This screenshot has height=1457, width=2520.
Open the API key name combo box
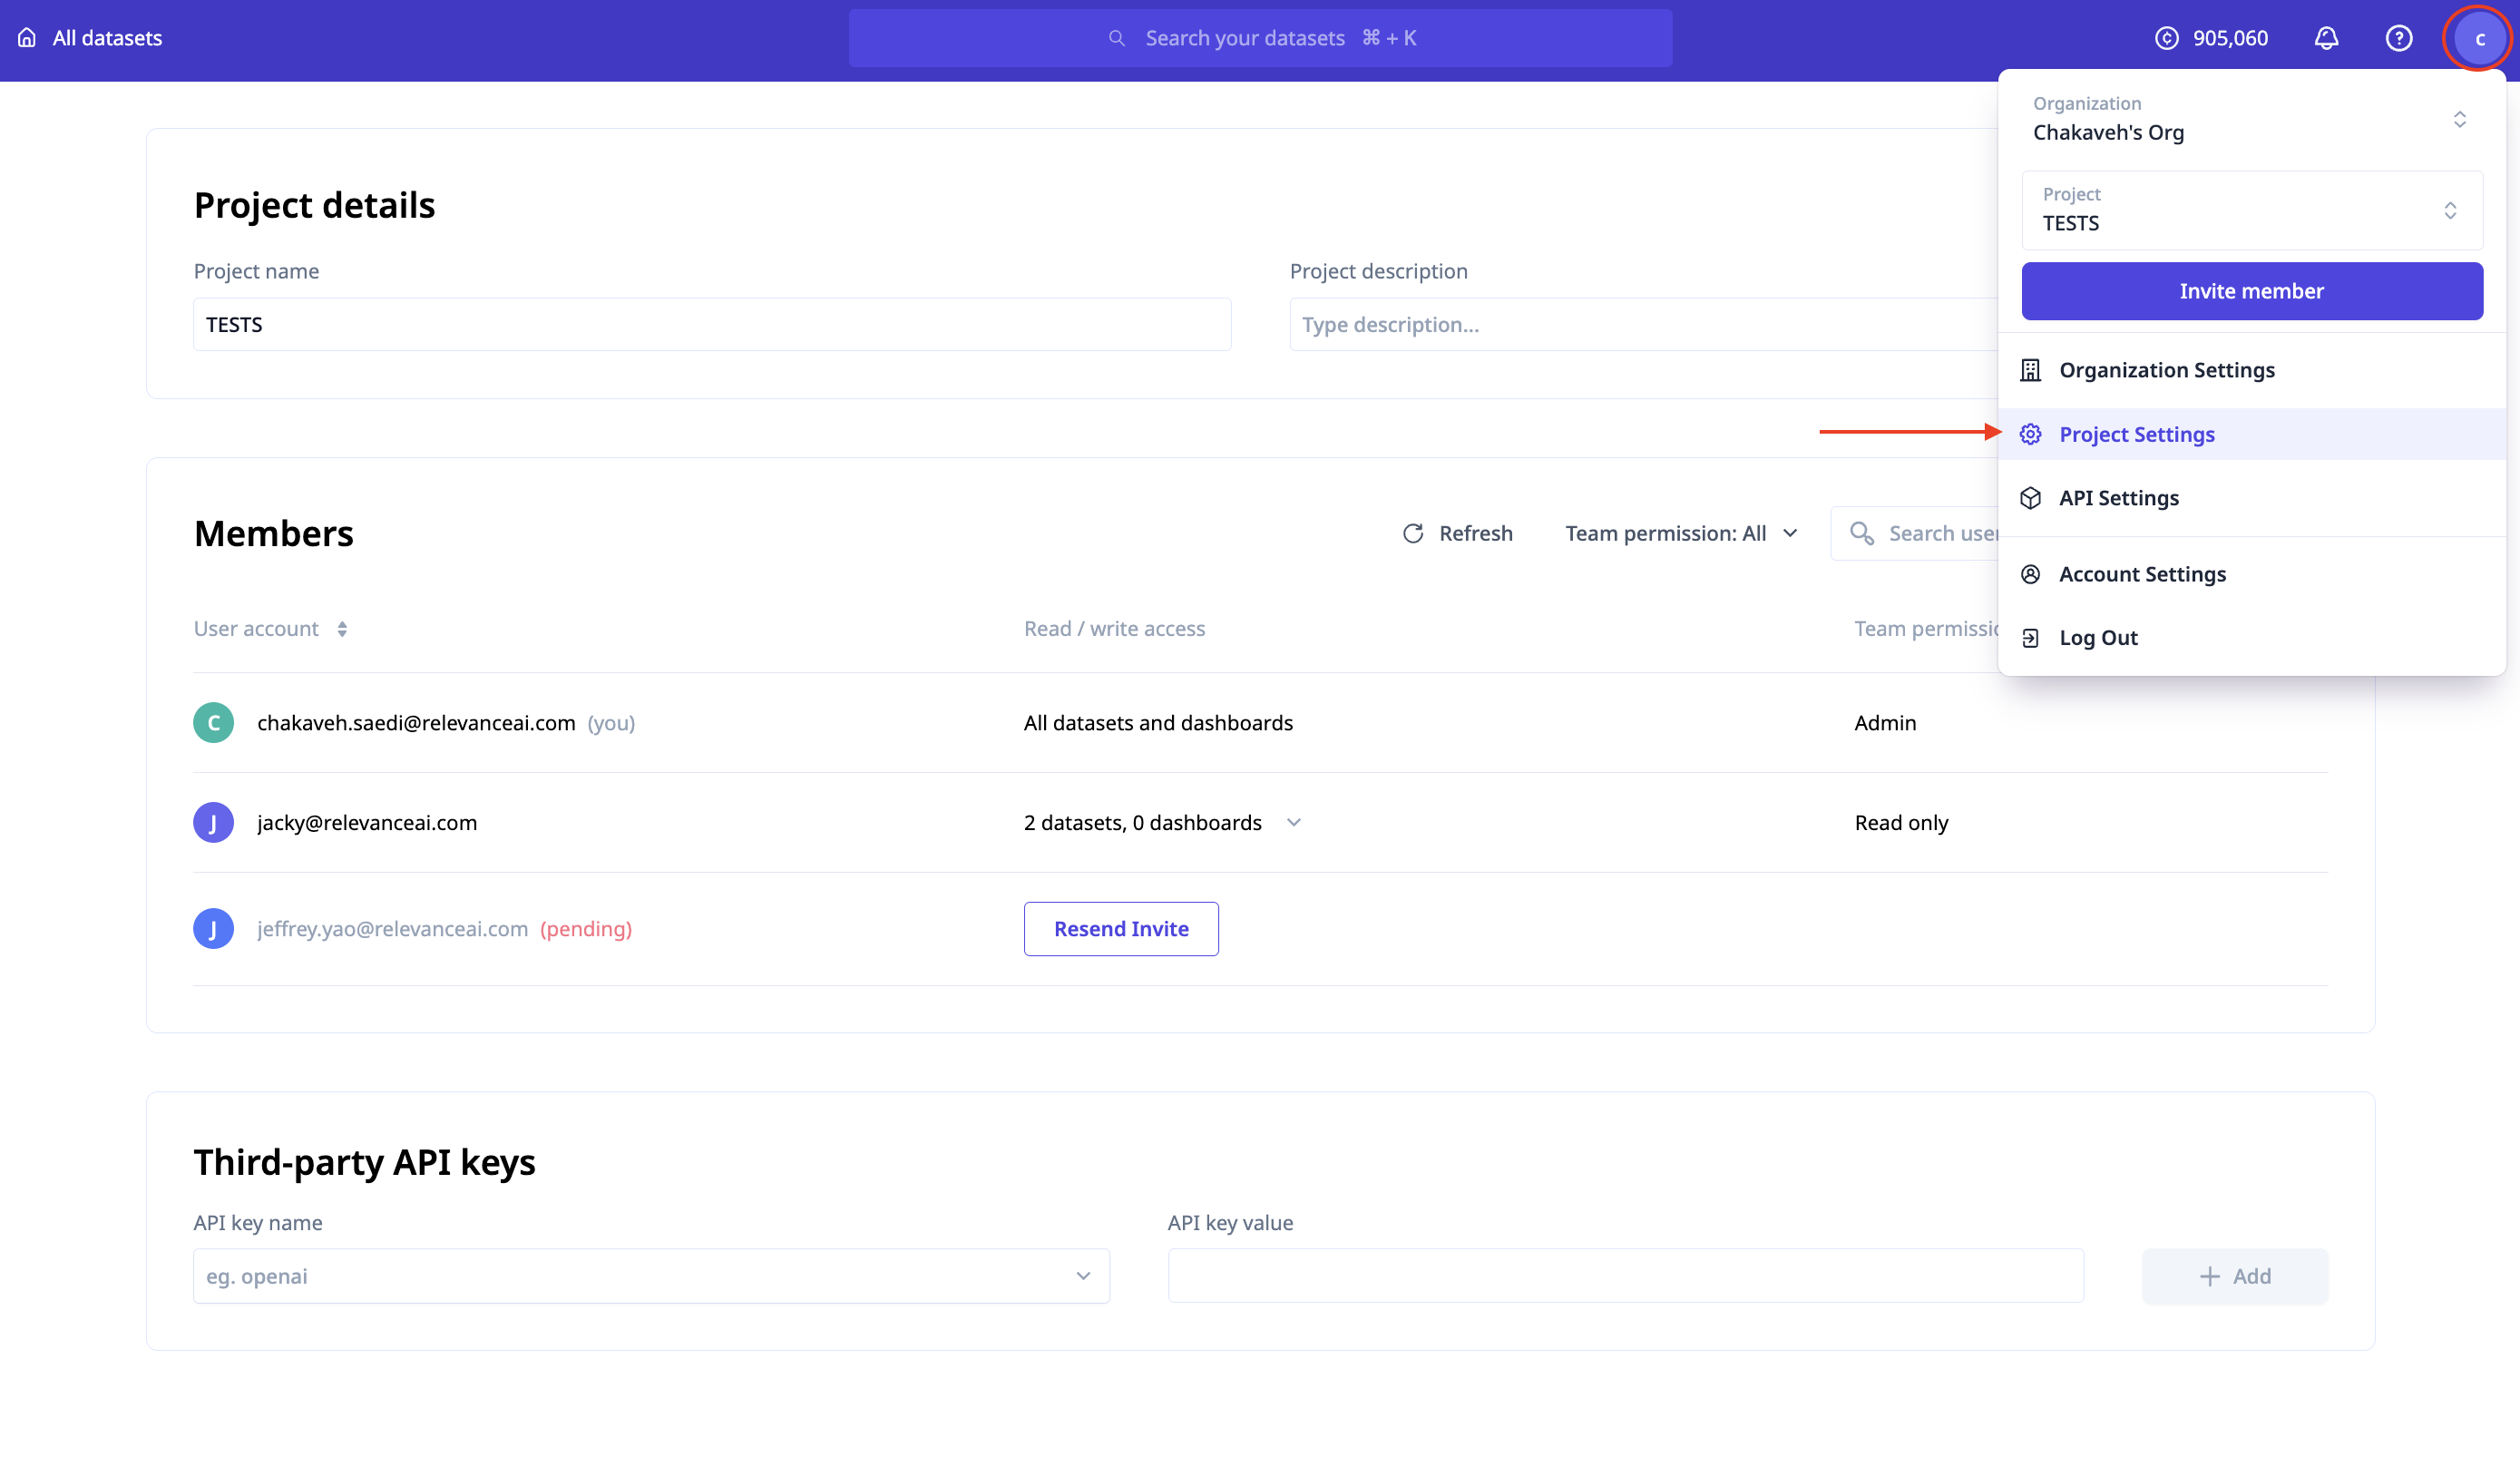point(650,1275)
